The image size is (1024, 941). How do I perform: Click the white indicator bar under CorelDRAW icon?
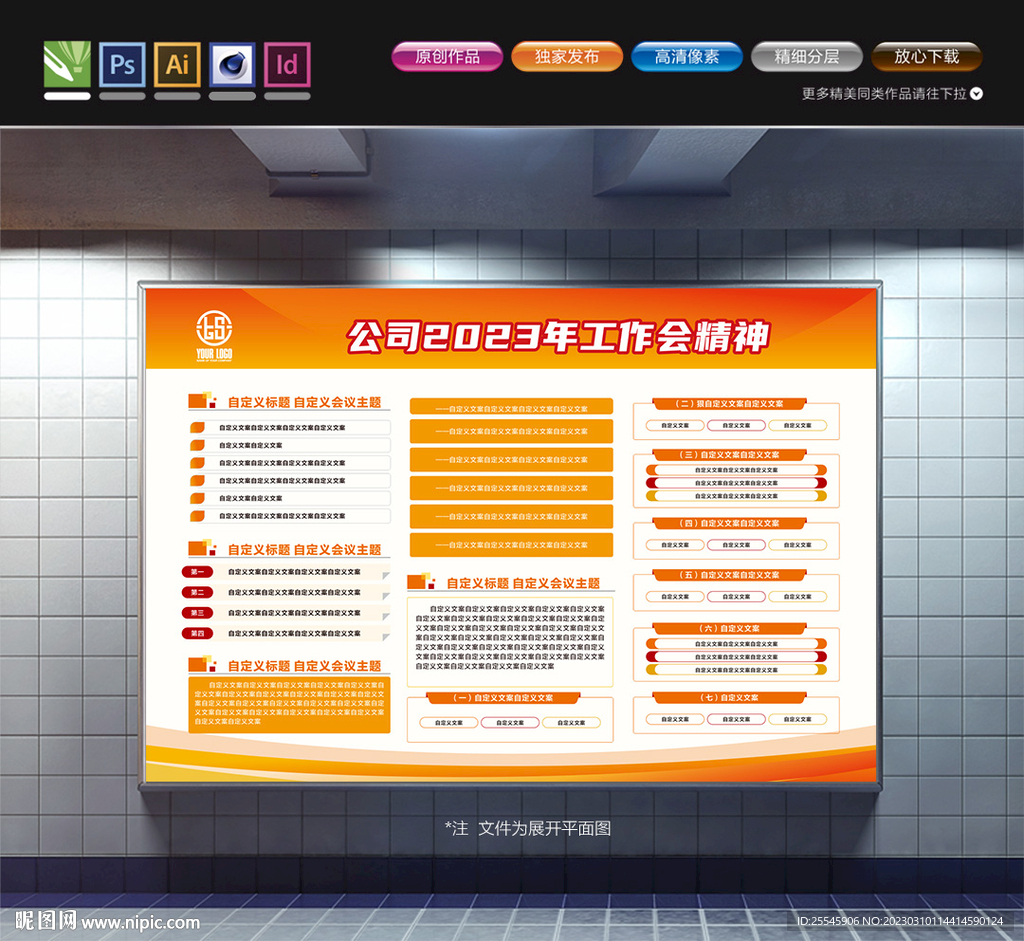(67, 96)
